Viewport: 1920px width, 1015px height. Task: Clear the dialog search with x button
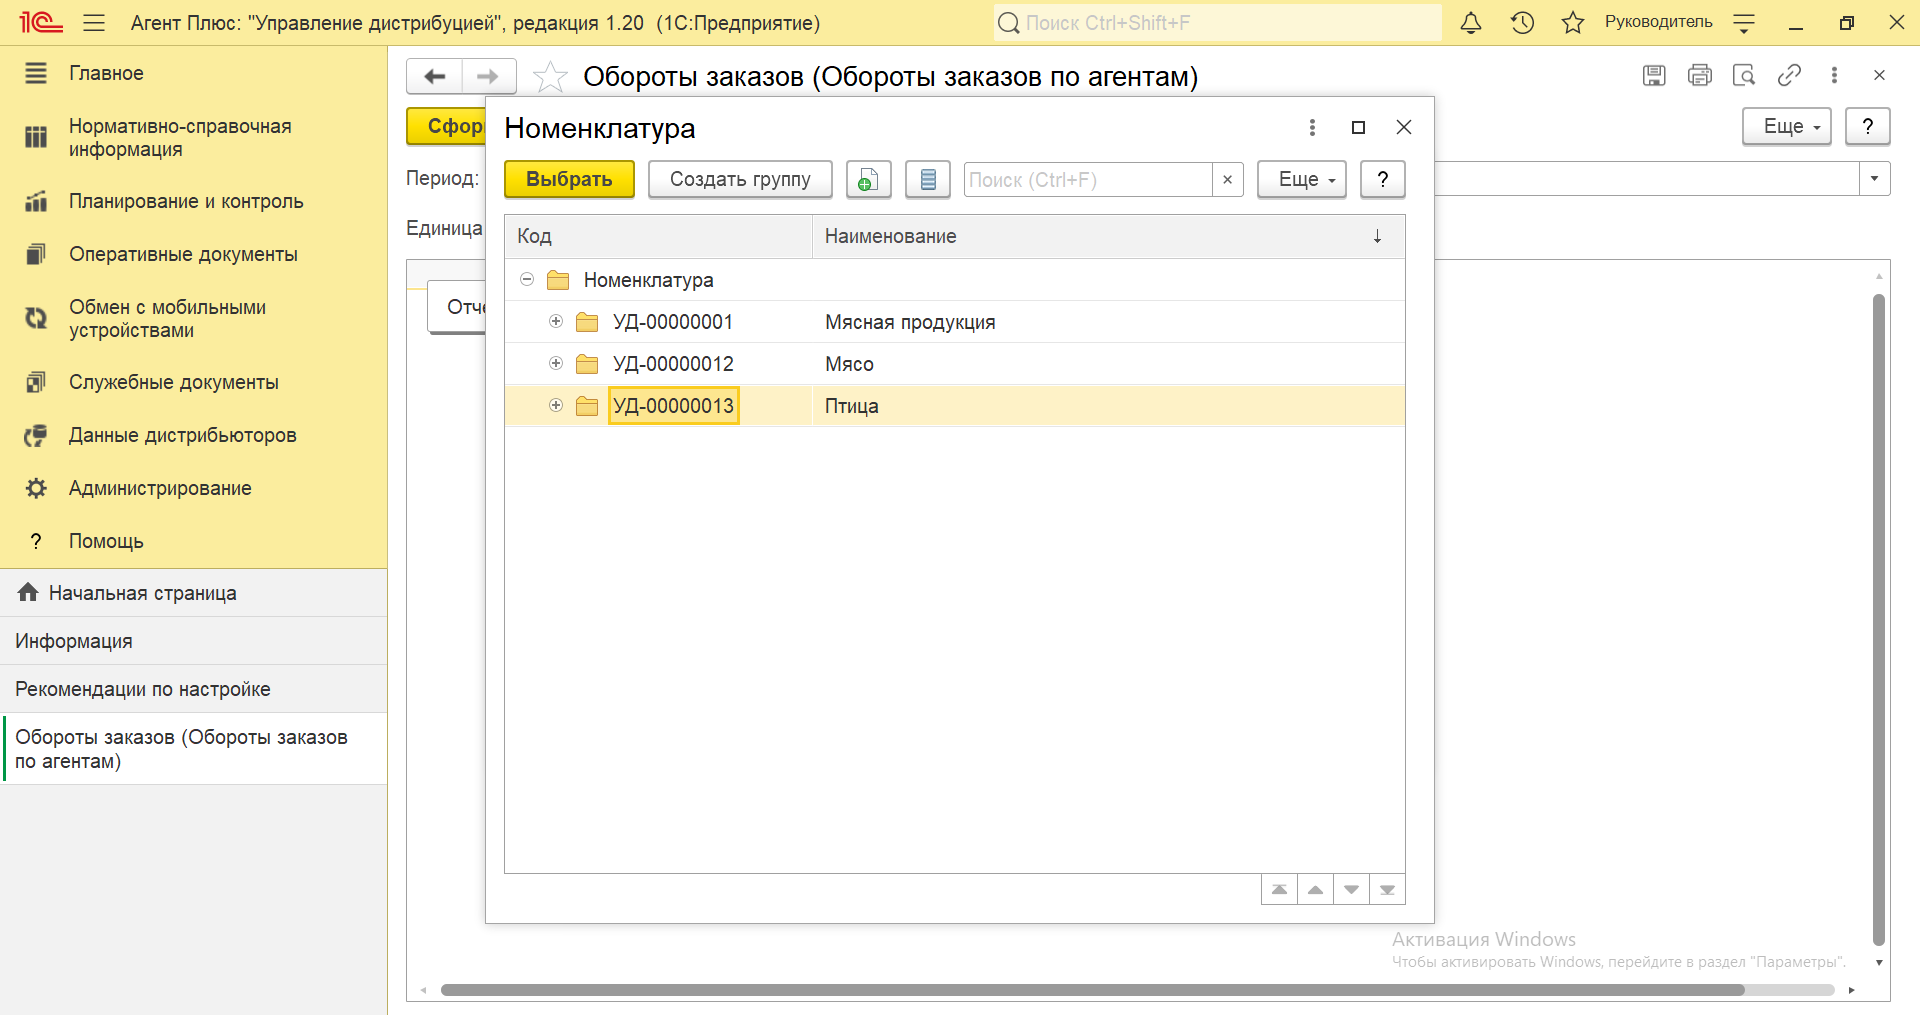click(1227, 180)
